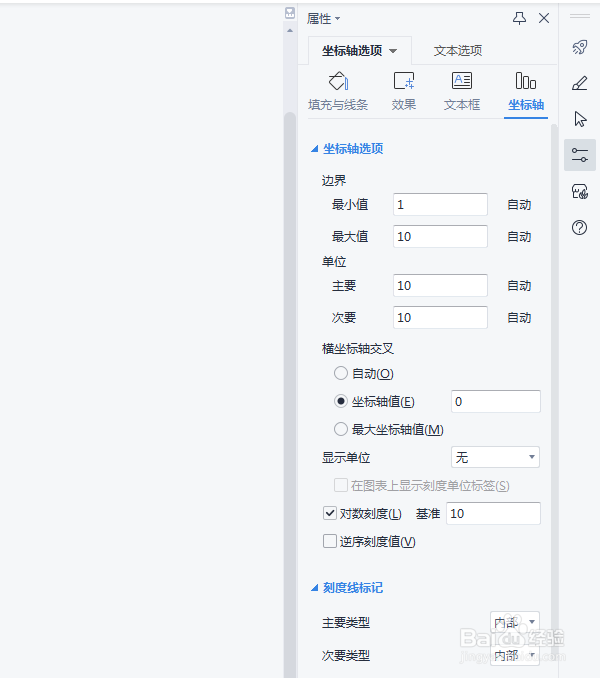Click the document vertical scrollbar thumb
Screen dimensions: 600x678
[290, 395]
